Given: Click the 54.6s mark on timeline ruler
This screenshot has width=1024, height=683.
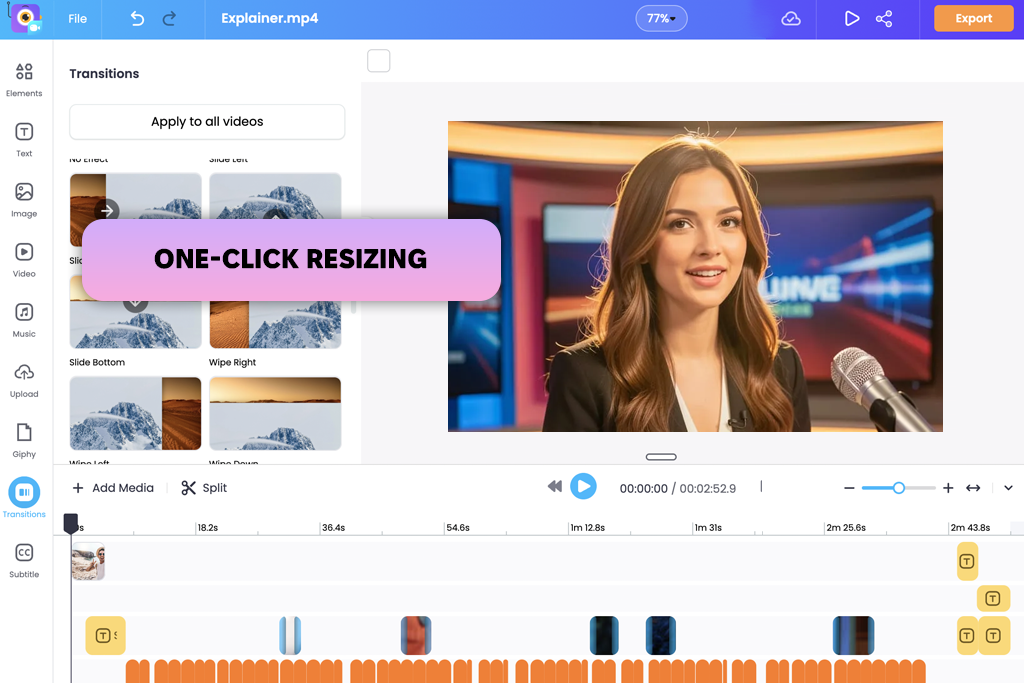Looking at the screenshot, I should pos(458,528).
